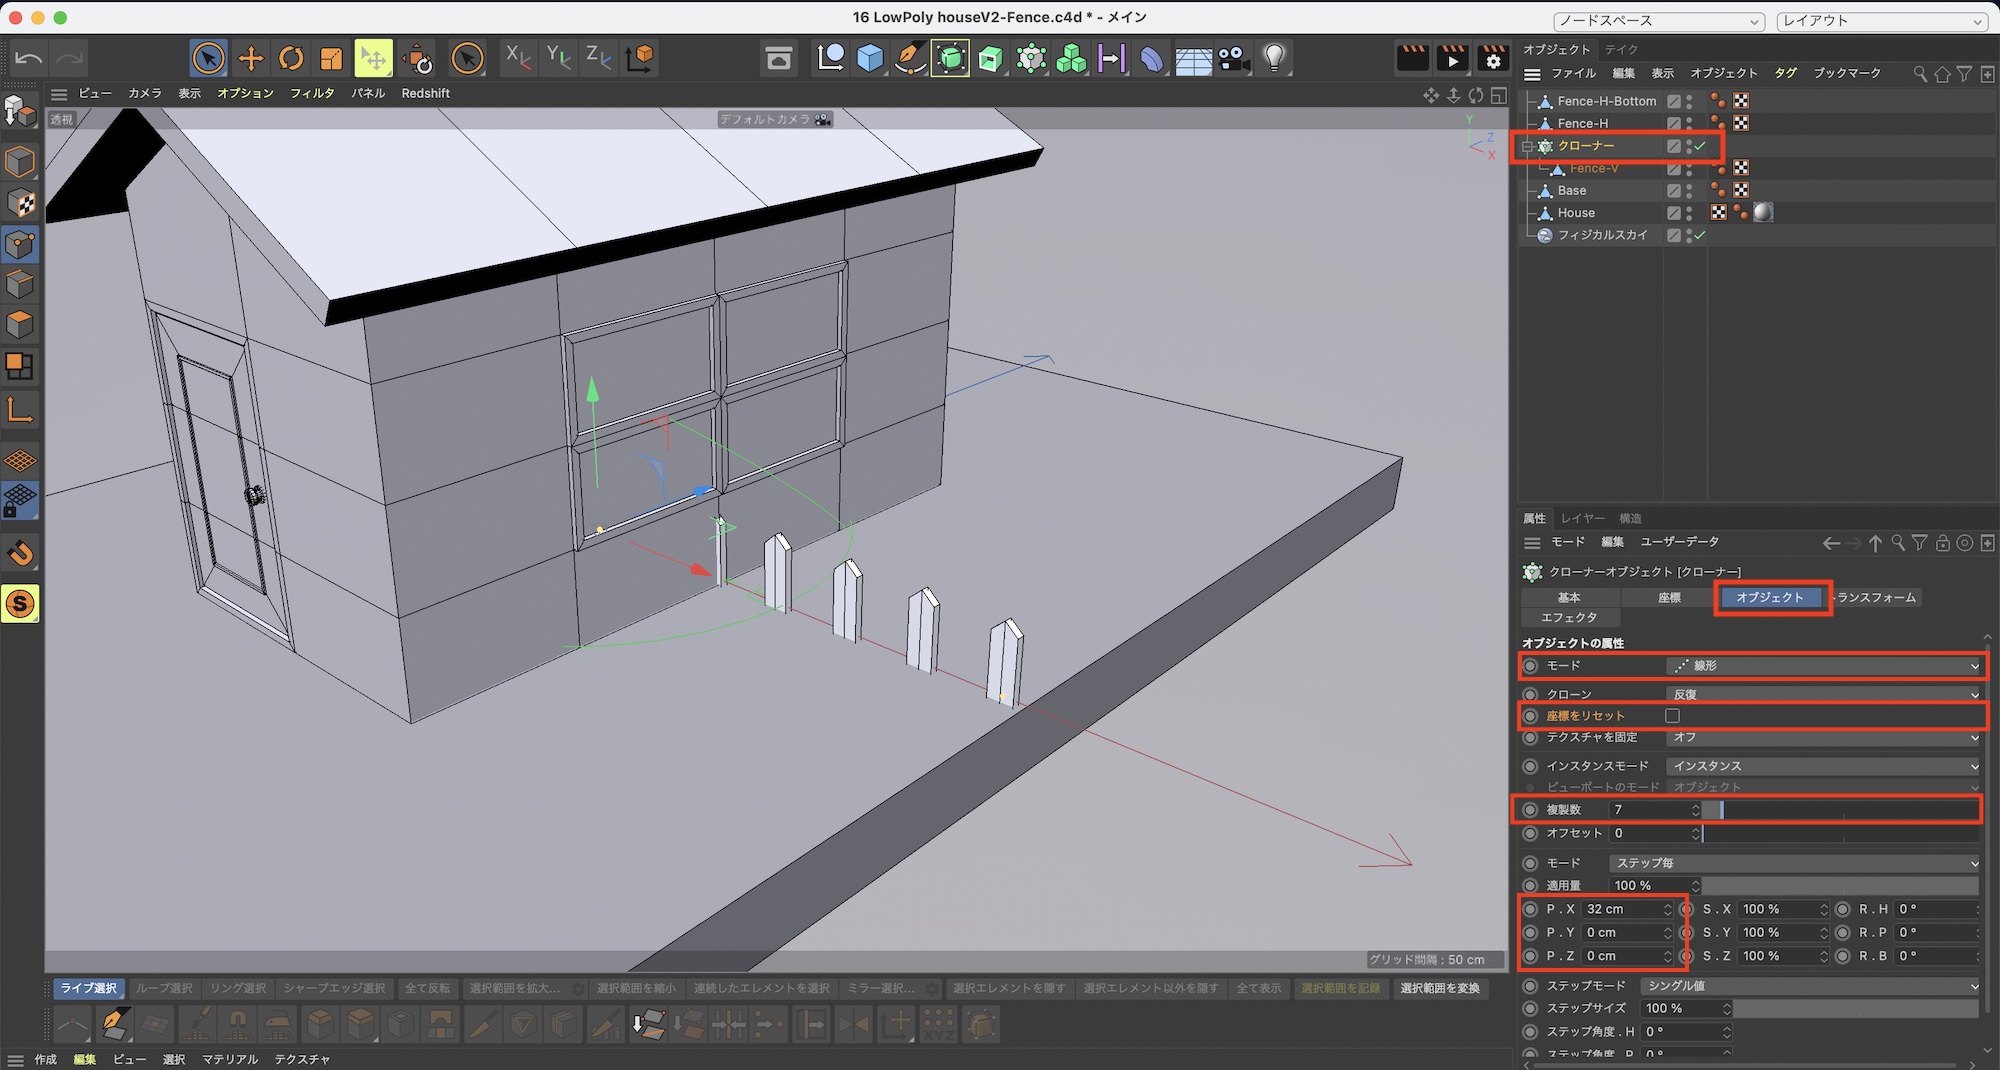Toggle the クローナー enable checkmark
The image size is (2000, 1070).
[x=1700, y=146]
